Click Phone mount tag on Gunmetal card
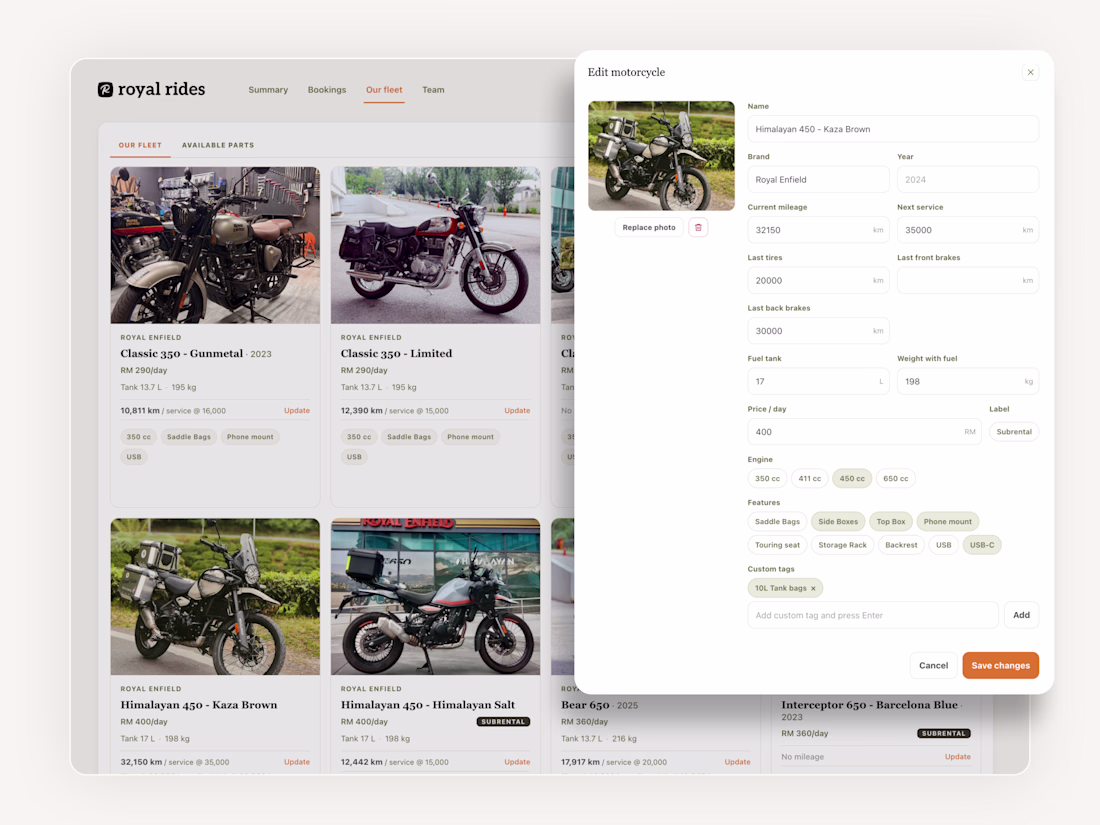Image resolution: width=1100 pixels, height=825 pixels. tap(250, 437)
